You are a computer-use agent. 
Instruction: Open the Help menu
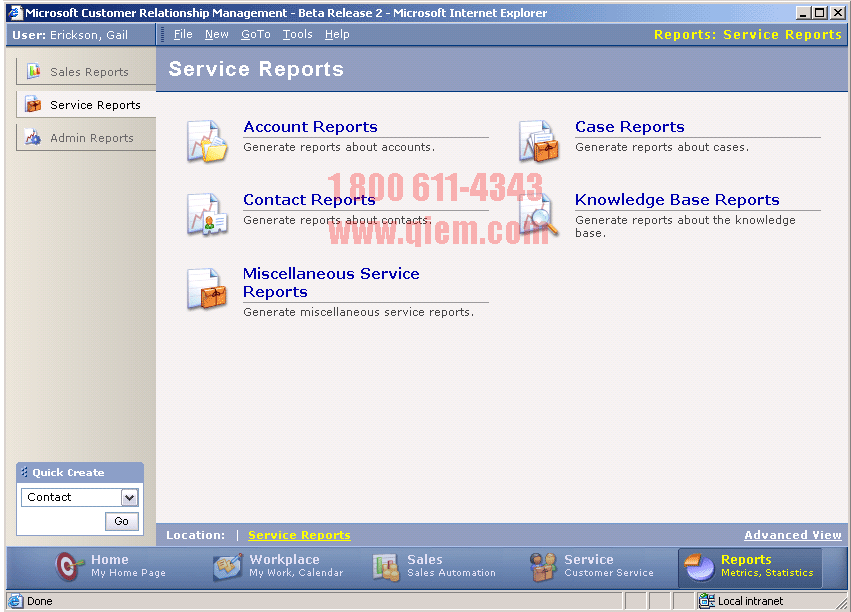tap(337, 34)
